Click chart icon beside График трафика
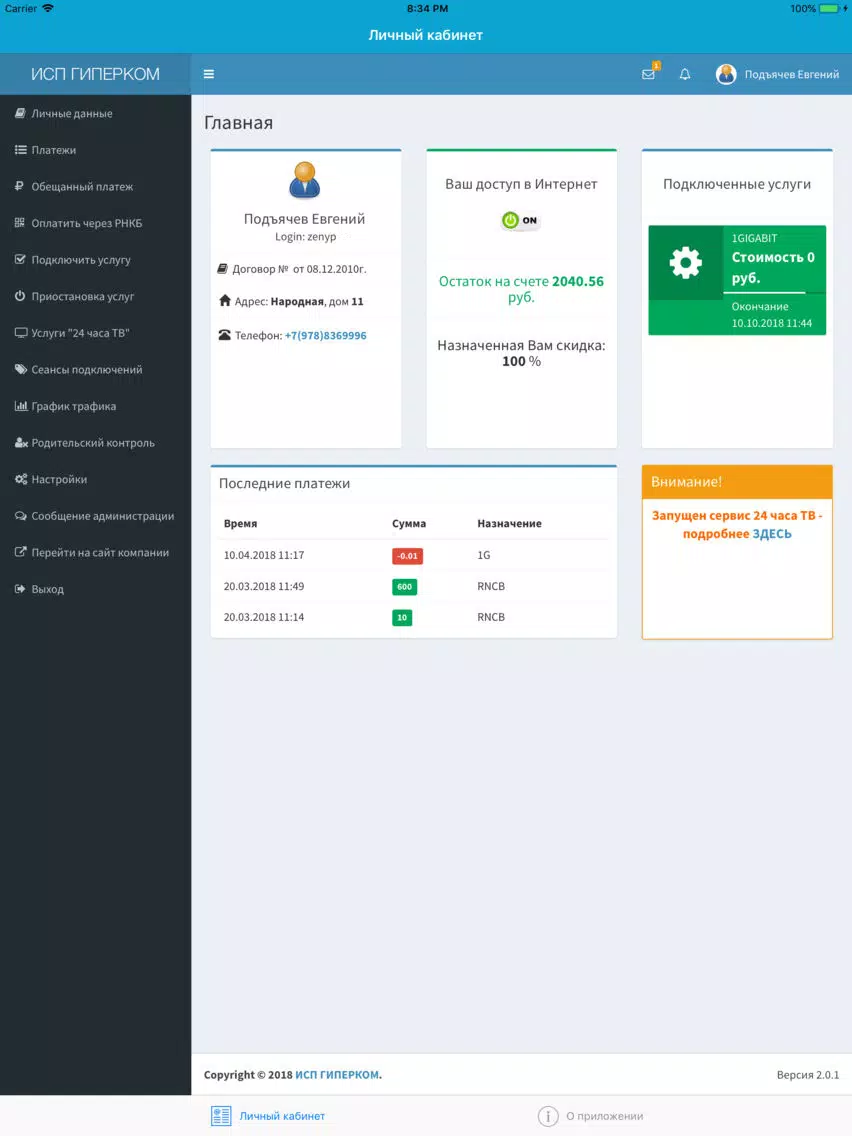The image size is (852, 1136). (21, 406)
